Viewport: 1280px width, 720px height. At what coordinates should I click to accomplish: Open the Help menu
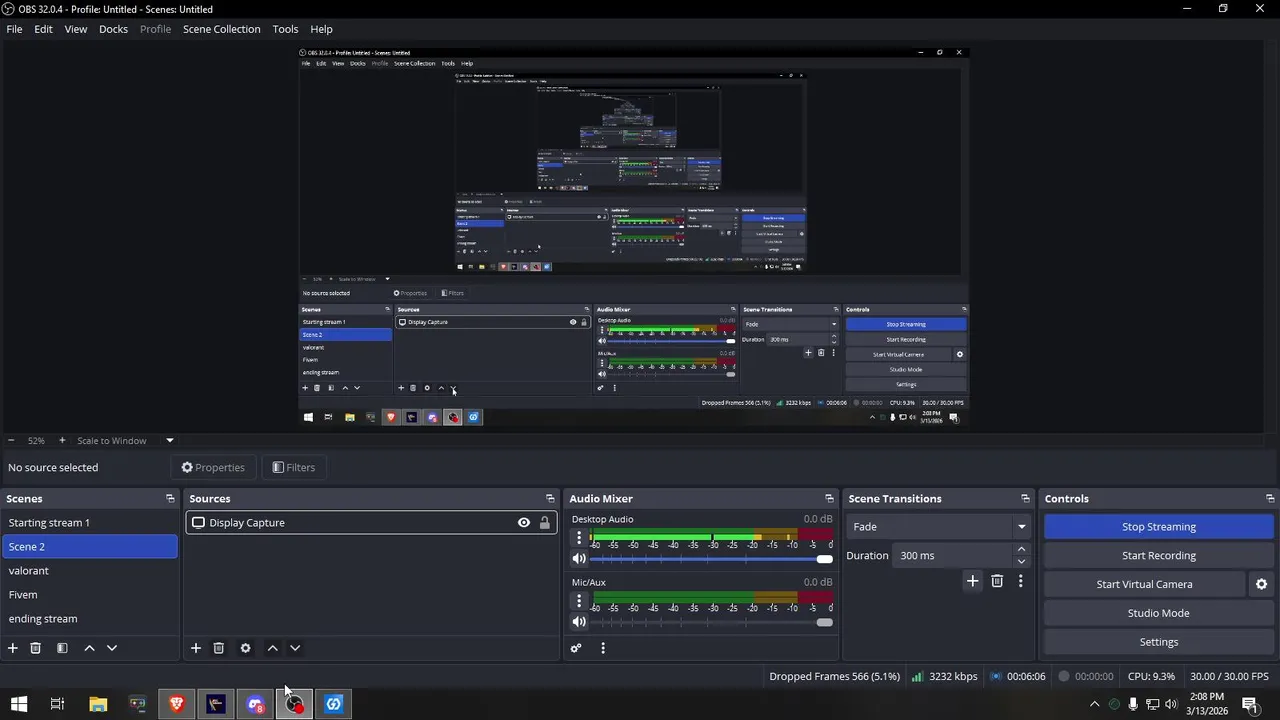click(321, 29)
